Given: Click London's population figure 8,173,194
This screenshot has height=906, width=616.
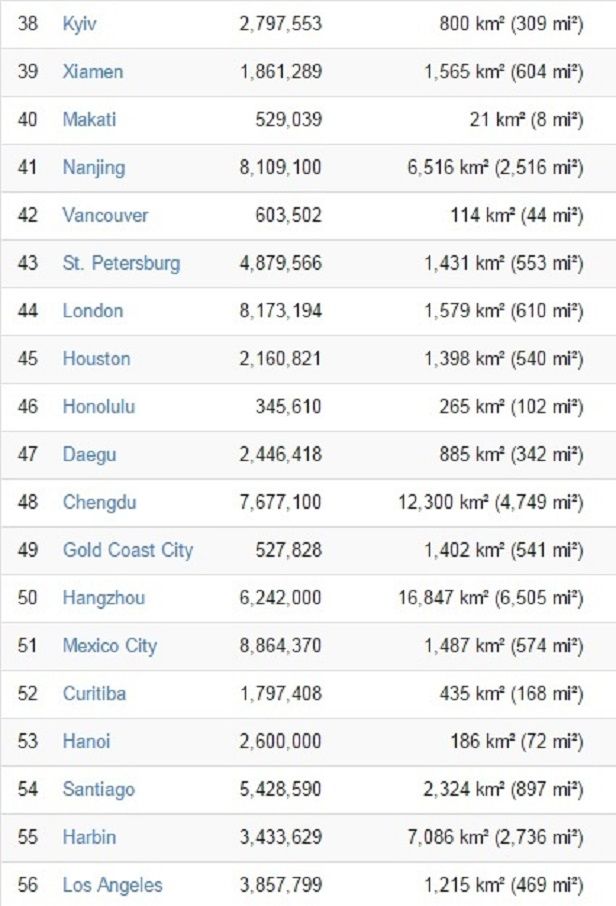Looking at the screenshot, I should (x=280, y=311).
